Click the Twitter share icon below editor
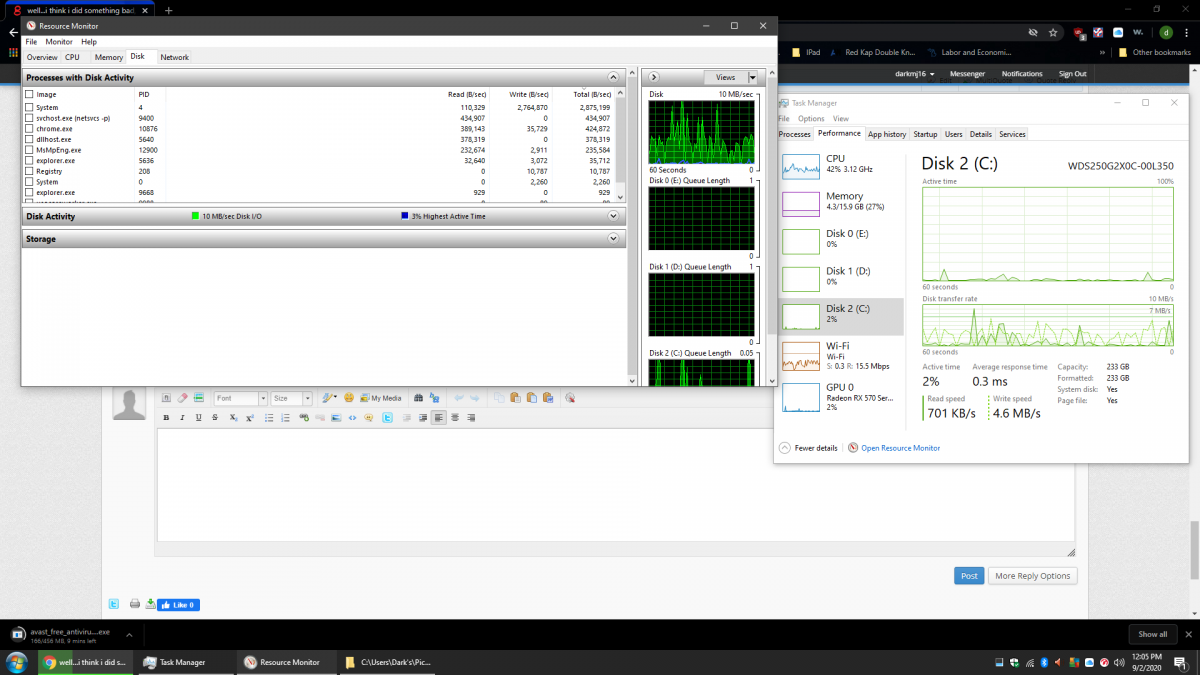This screenshot has height=675, width=1200. click(x=113, y=604)
